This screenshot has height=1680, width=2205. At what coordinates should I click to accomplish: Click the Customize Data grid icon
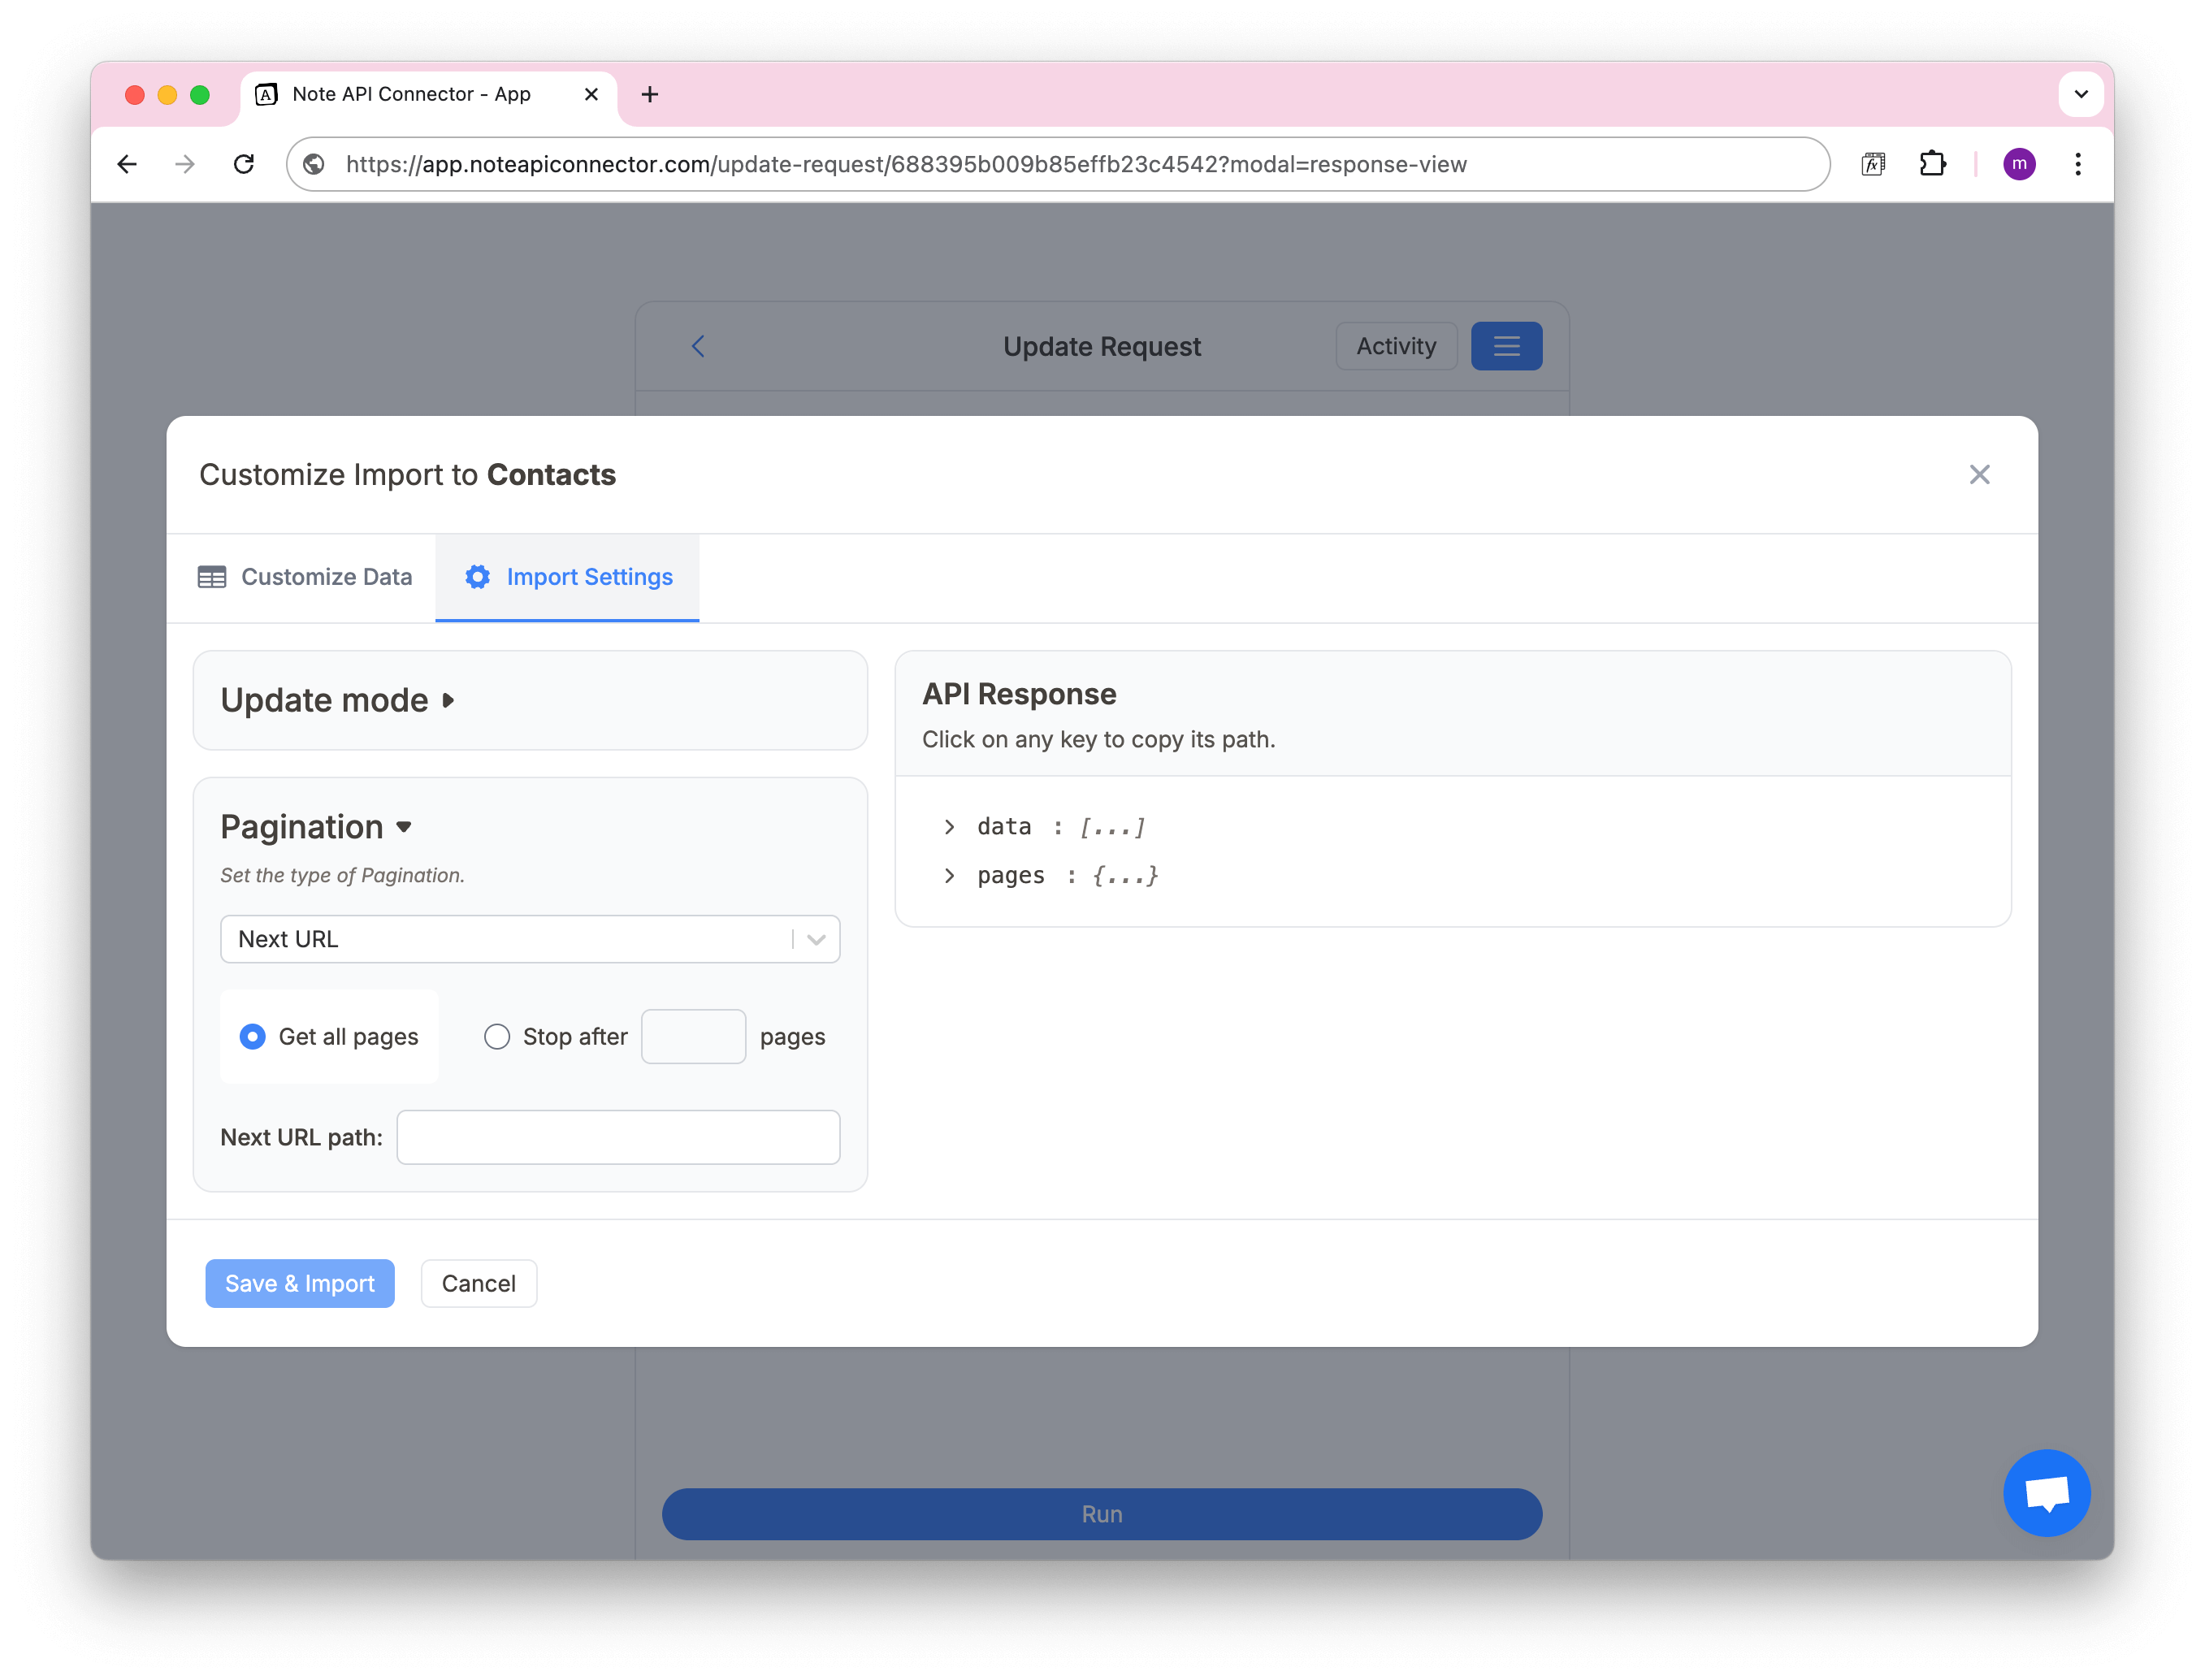point(211,577)
